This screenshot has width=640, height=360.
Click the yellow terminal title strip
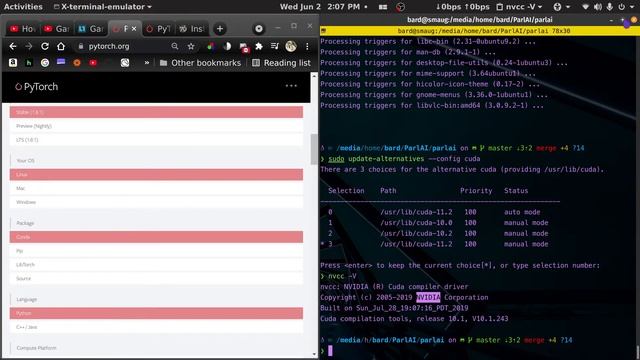click(x=480, y=31)
